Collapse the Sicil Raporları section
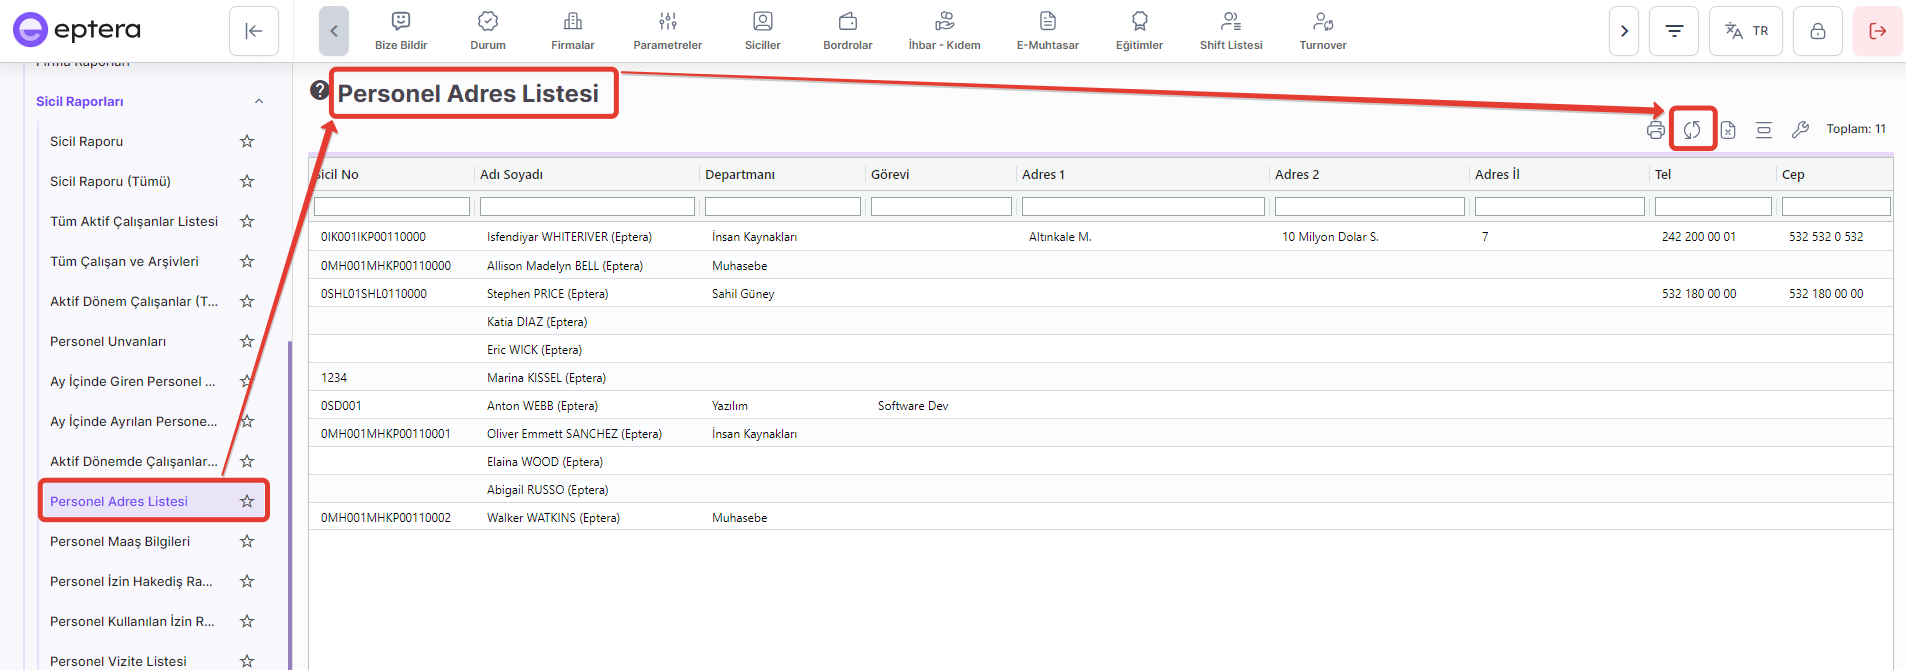Viewport: 1906px width, 670px height. coord(259,101)
